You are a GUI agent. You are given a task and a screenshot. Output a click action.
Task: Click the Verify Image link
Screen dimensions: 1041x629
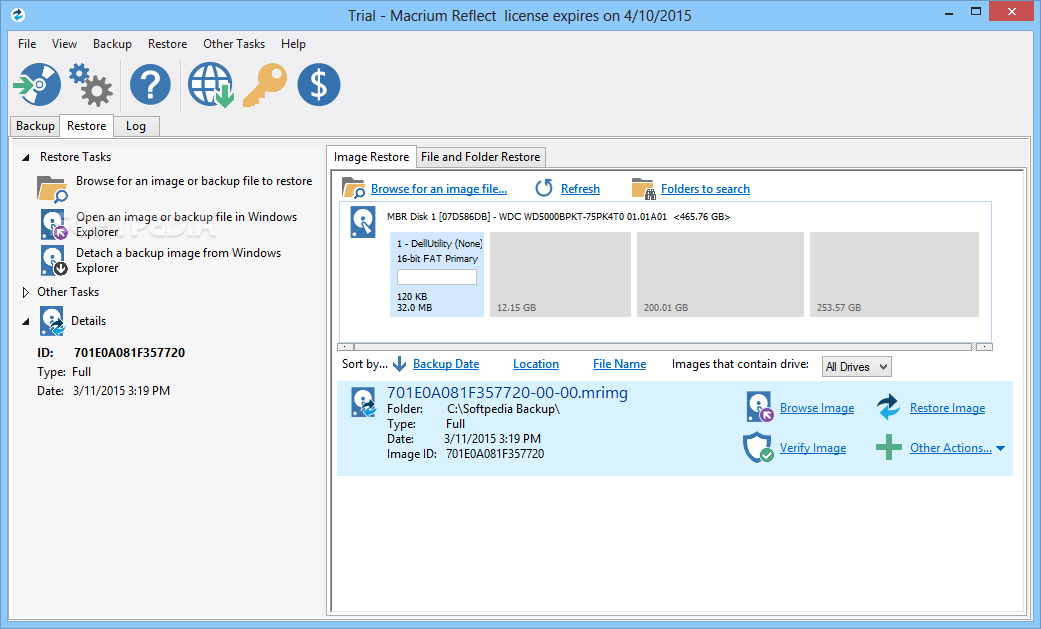click(813, 448)
